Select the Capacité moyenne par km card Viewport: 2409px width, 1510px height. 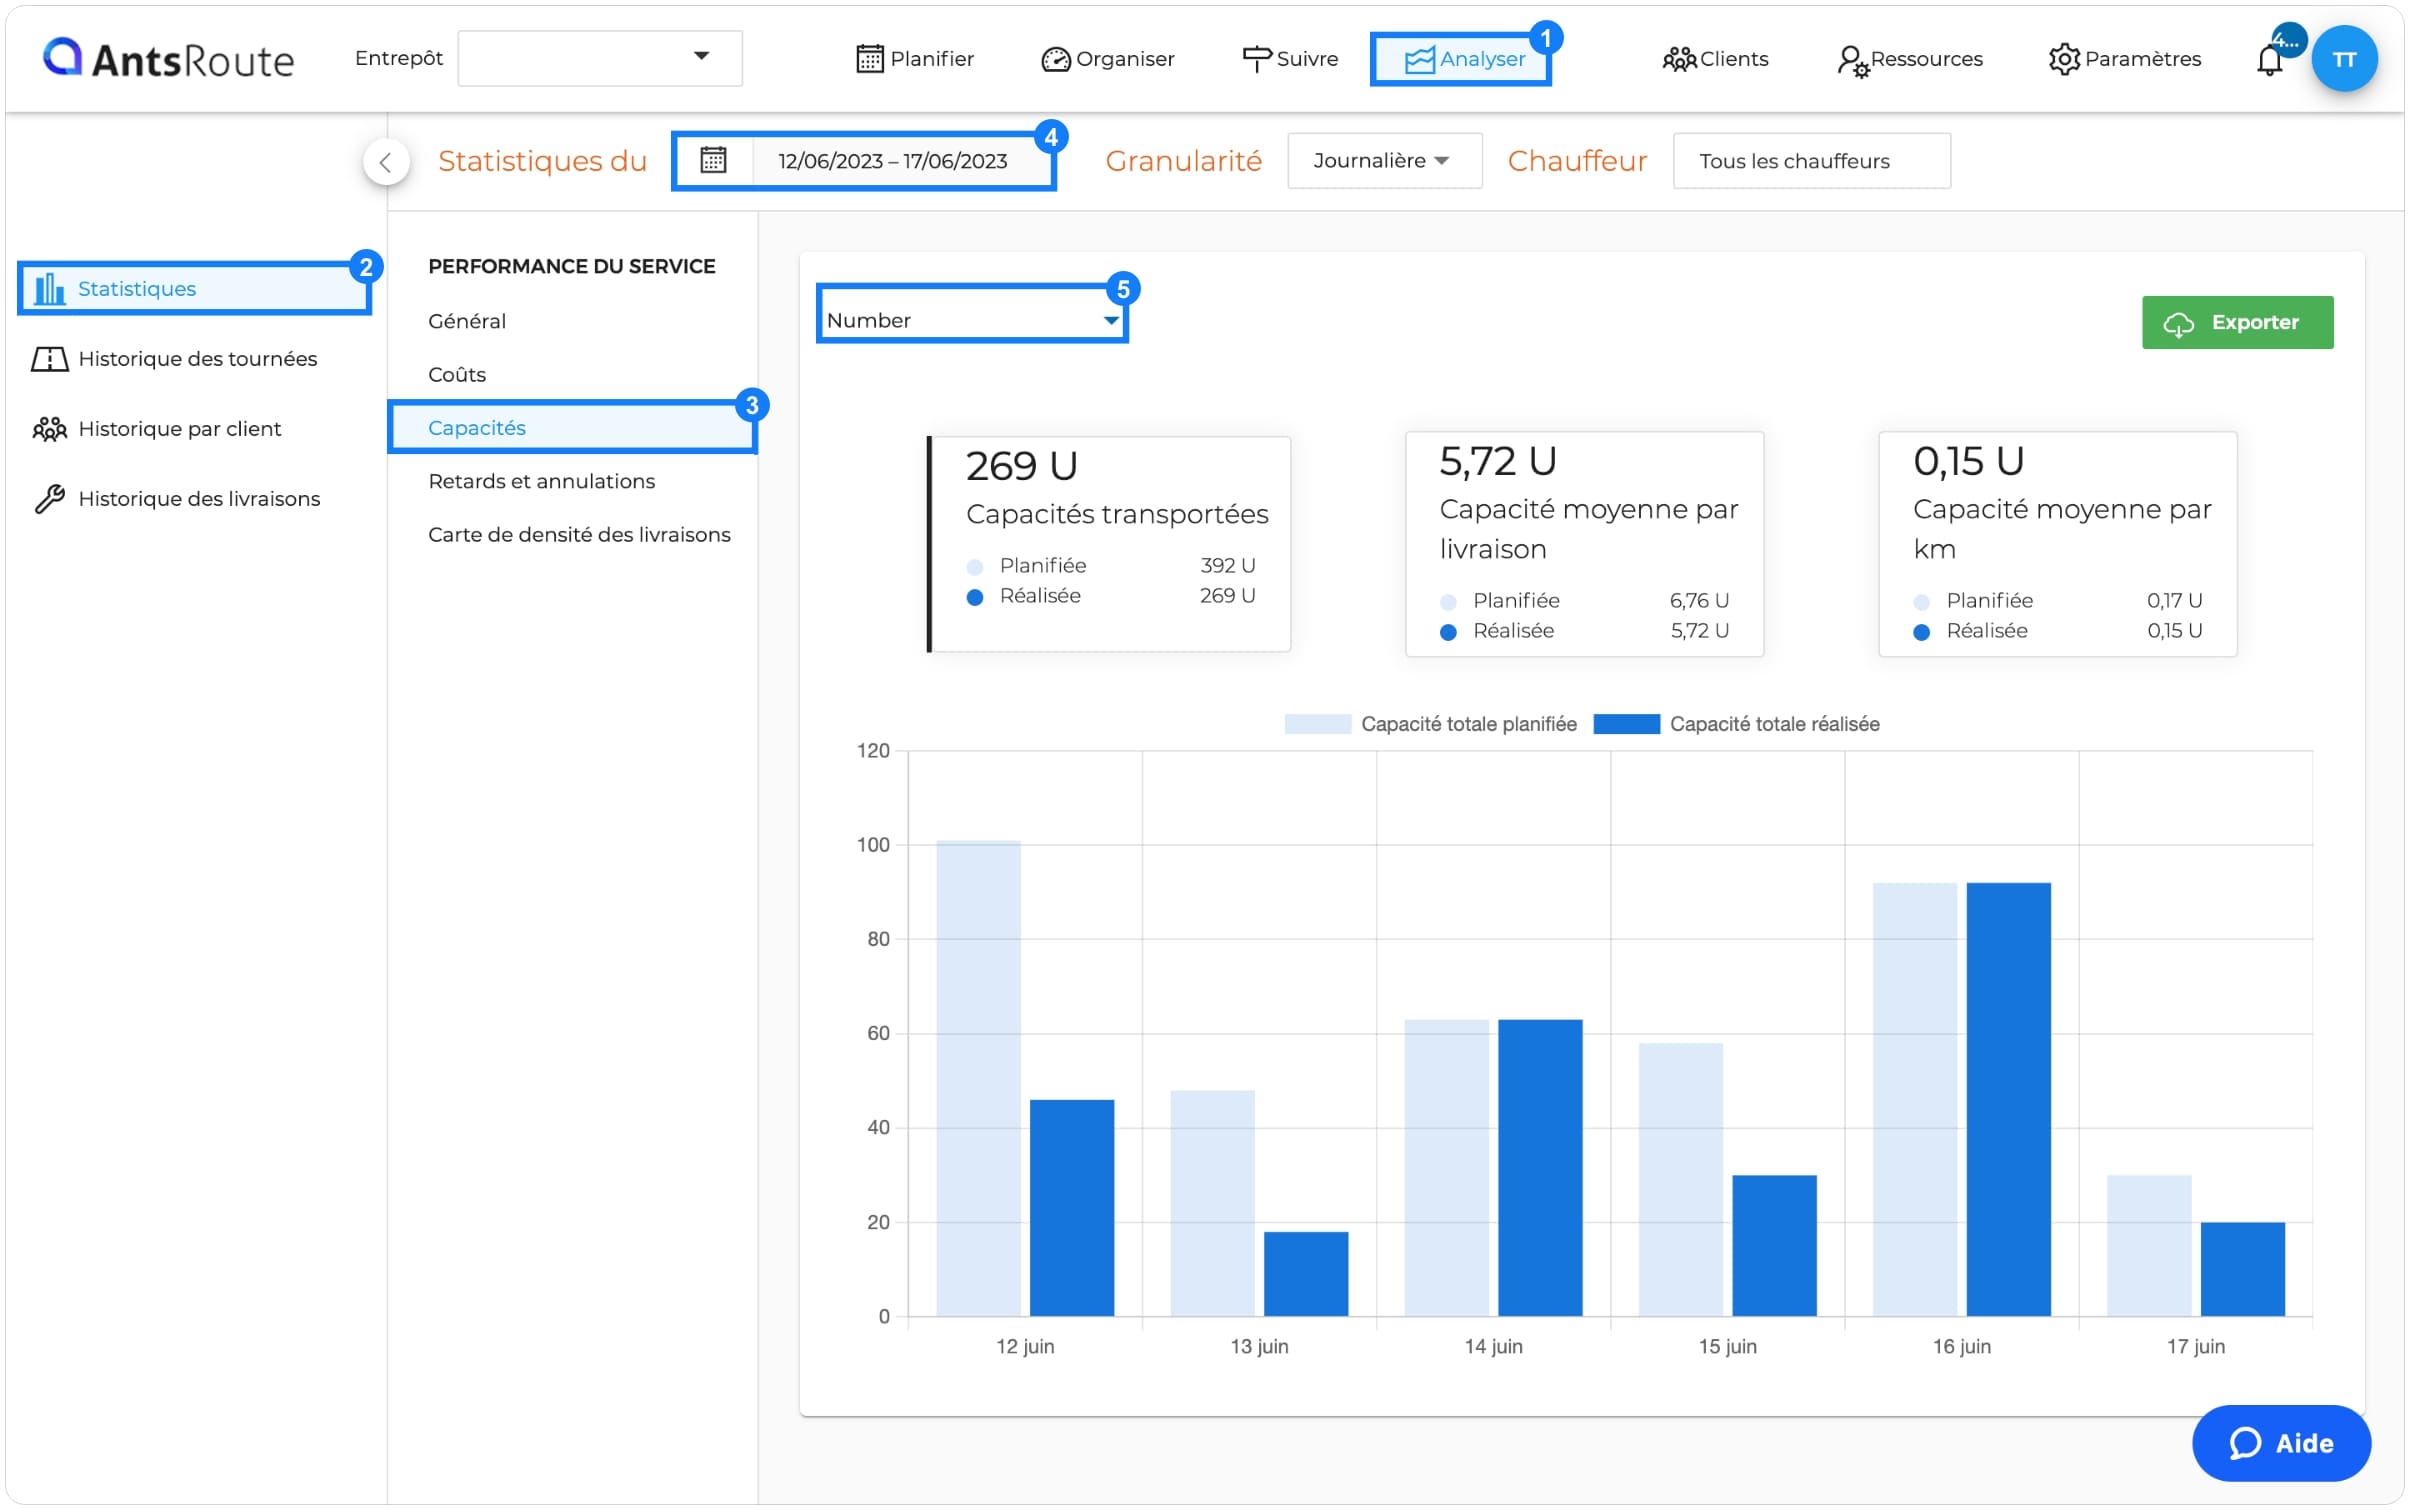click(2057, 544)
